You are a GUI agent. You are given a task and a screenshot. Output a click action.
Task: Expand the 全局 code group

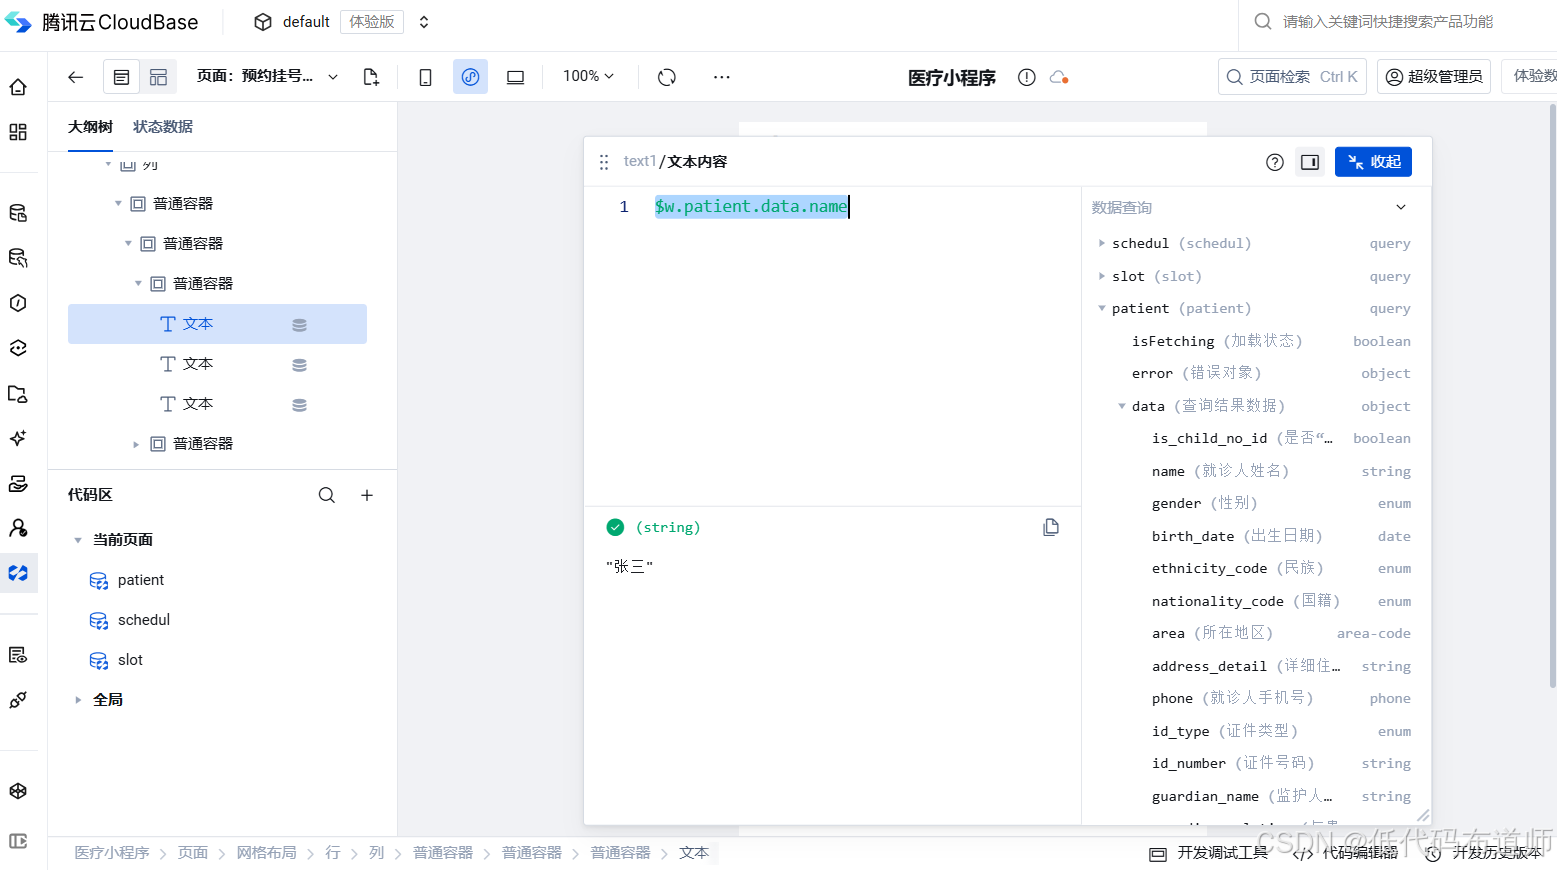78,700
